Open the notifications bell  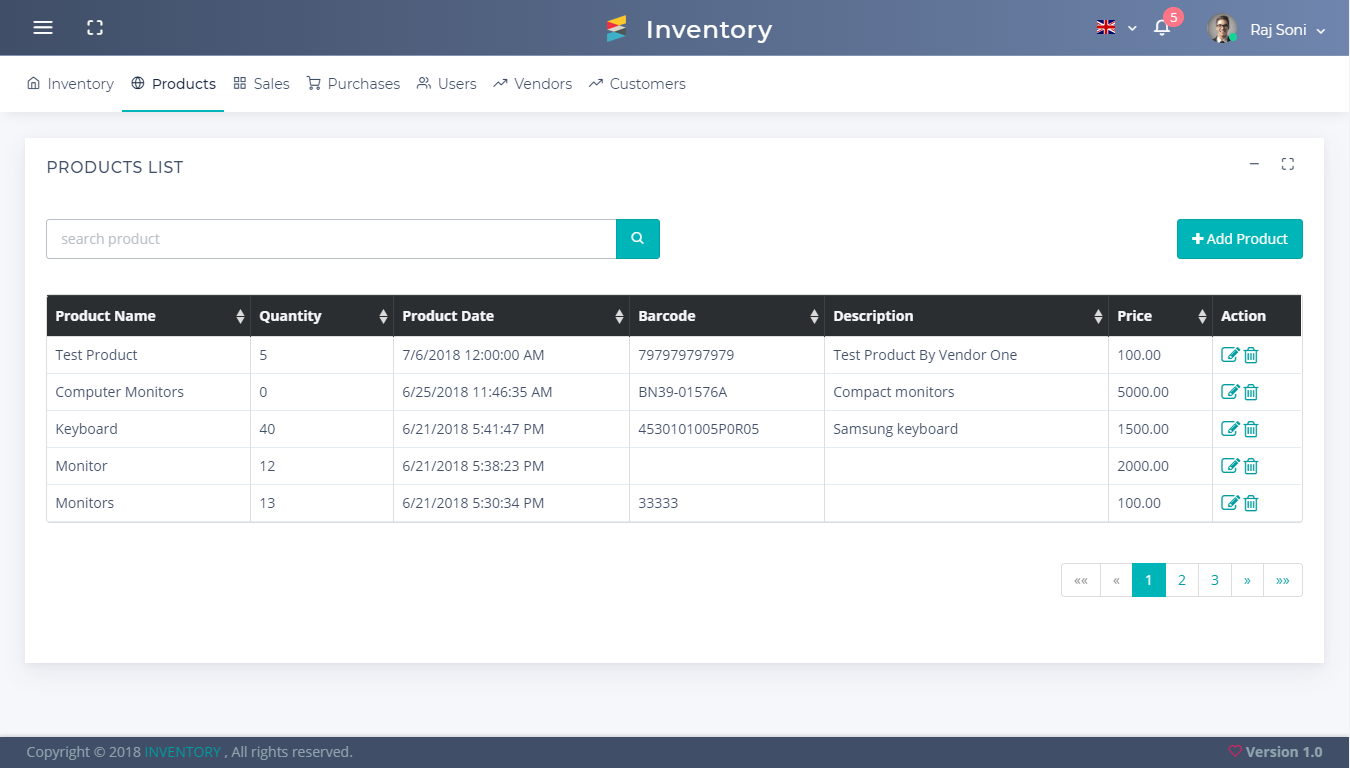(1162, 28)
